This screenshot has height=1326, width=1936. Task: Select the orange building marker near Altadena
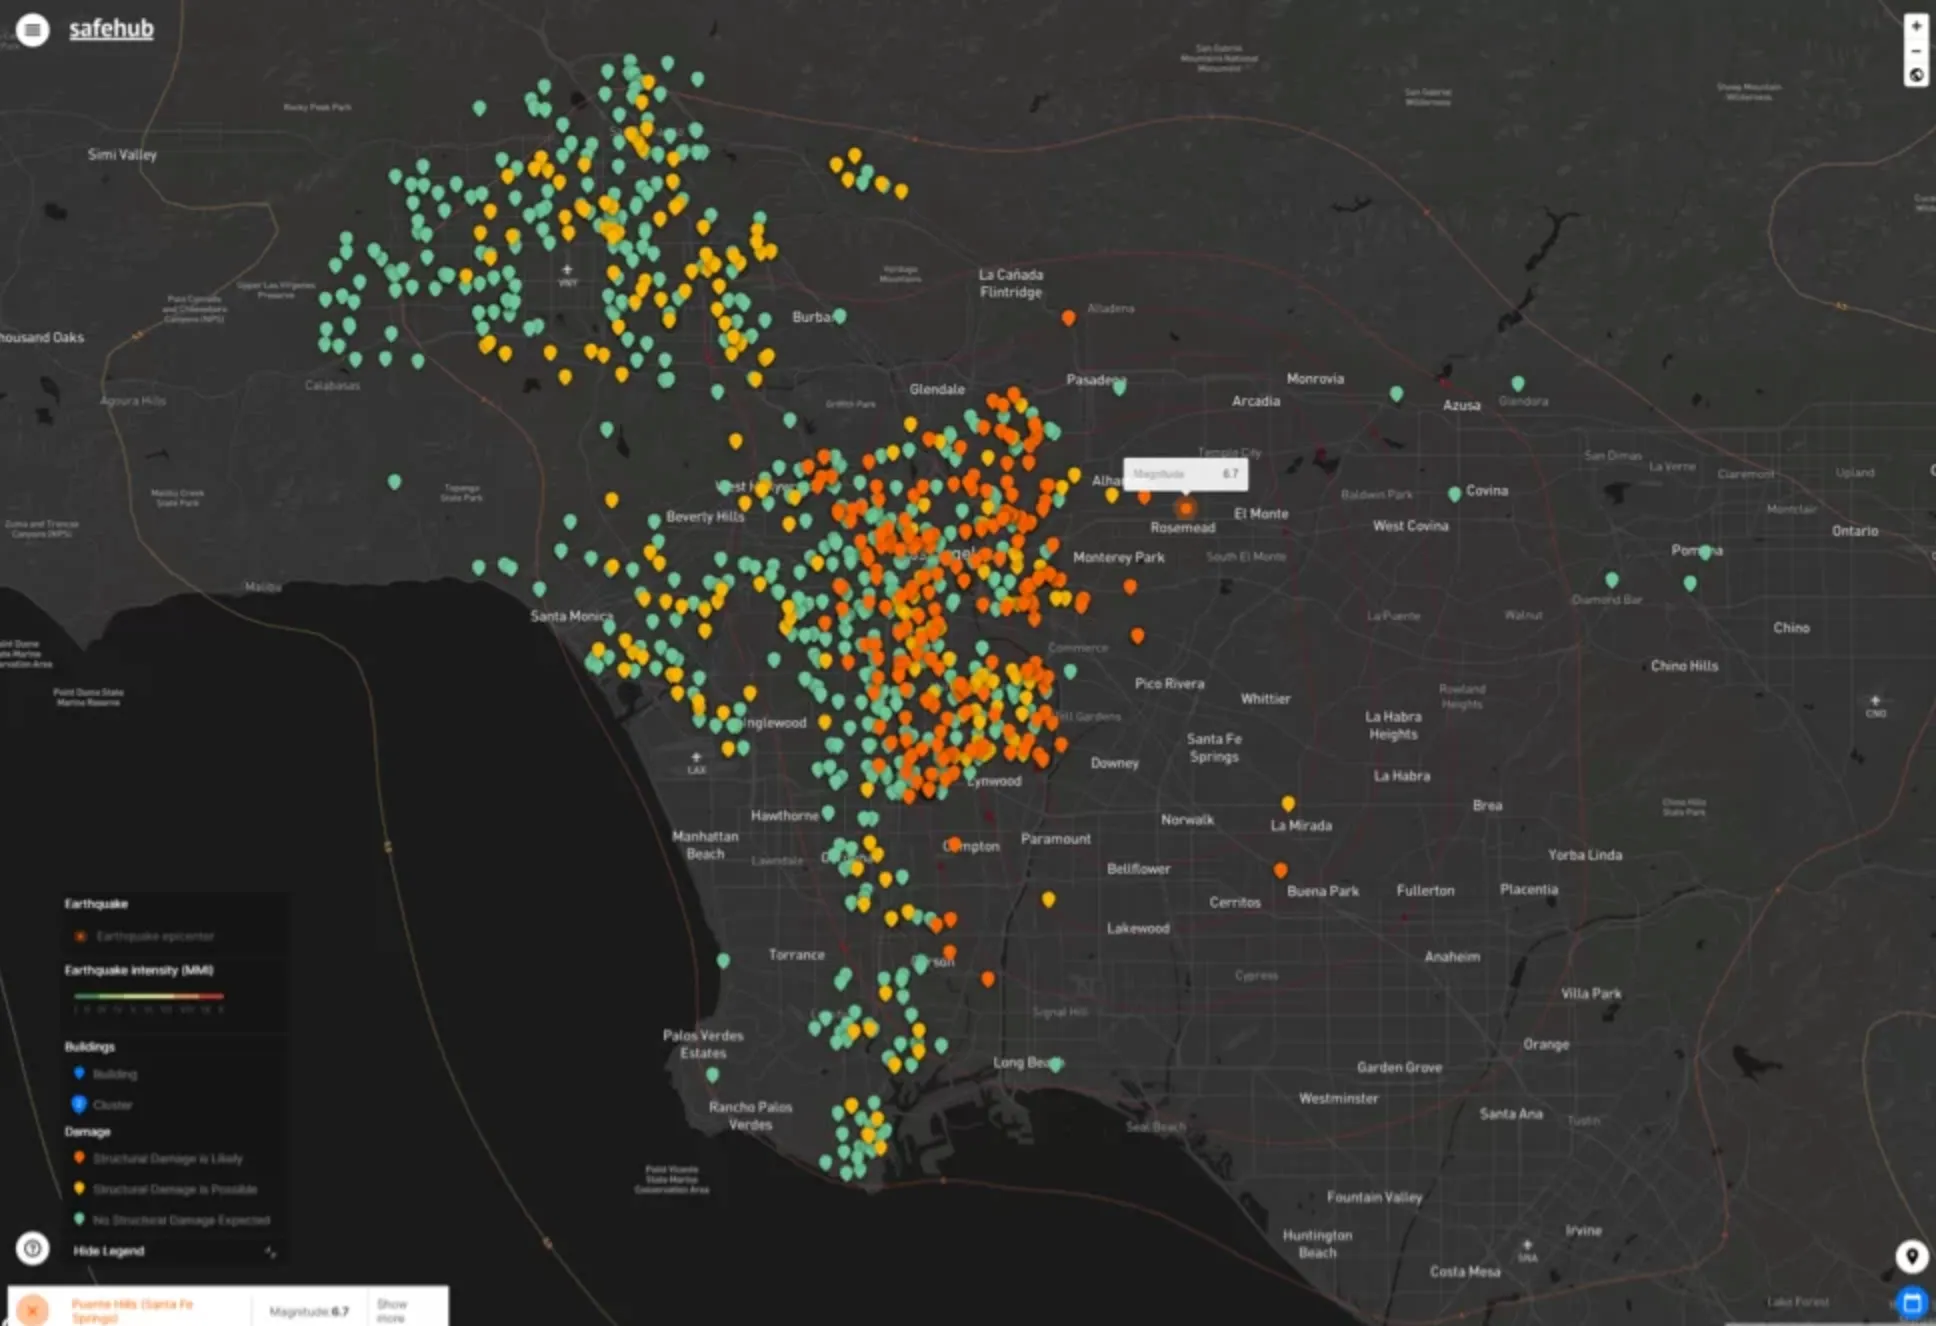click(1068, 317)
